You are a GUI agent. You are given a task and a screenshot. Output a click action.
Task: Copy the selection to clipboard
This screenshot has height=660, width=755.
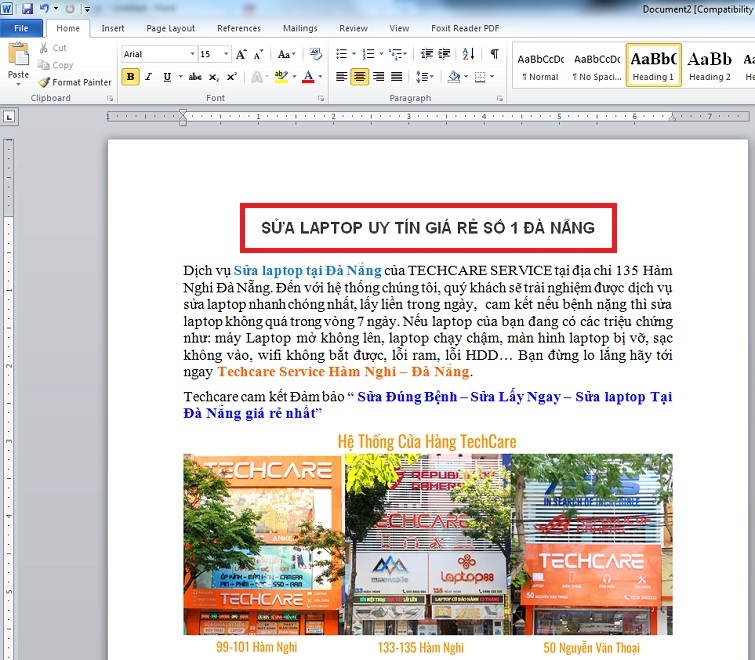[x=56, y=65]
